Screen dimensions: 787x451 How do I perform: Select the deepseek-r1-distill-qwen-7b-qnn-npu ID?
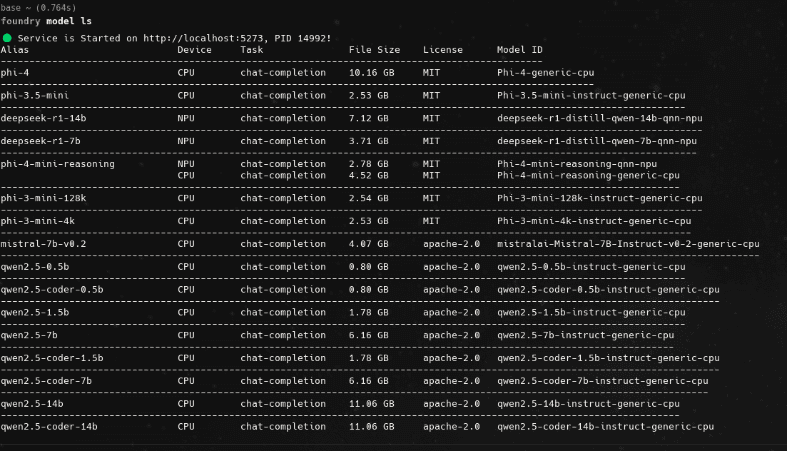coord(597,141)
